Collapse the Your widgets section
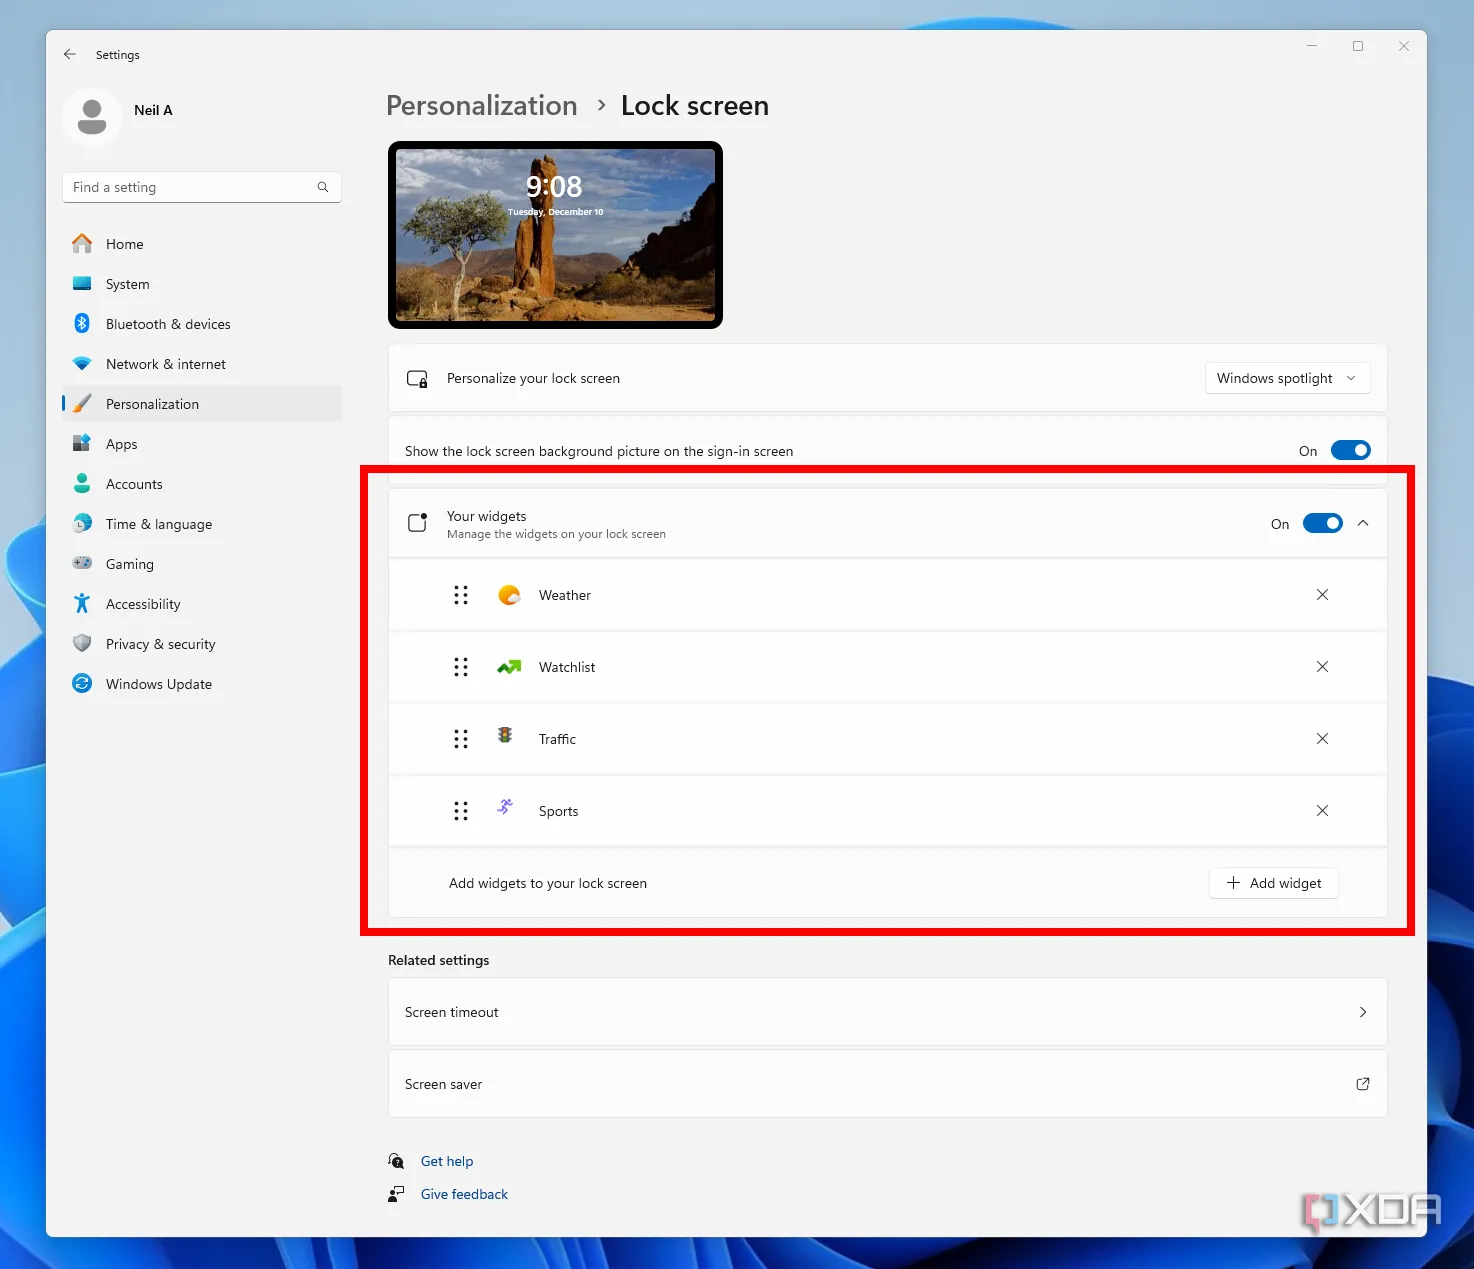 coord(1363,523)
